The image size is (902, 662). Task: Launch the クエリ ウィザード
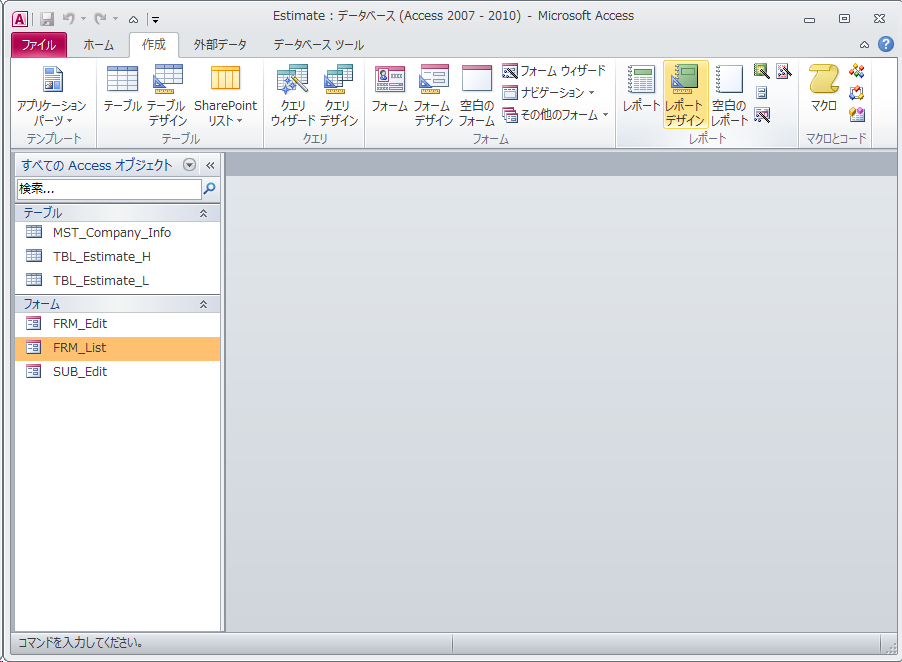click(293, 95)
